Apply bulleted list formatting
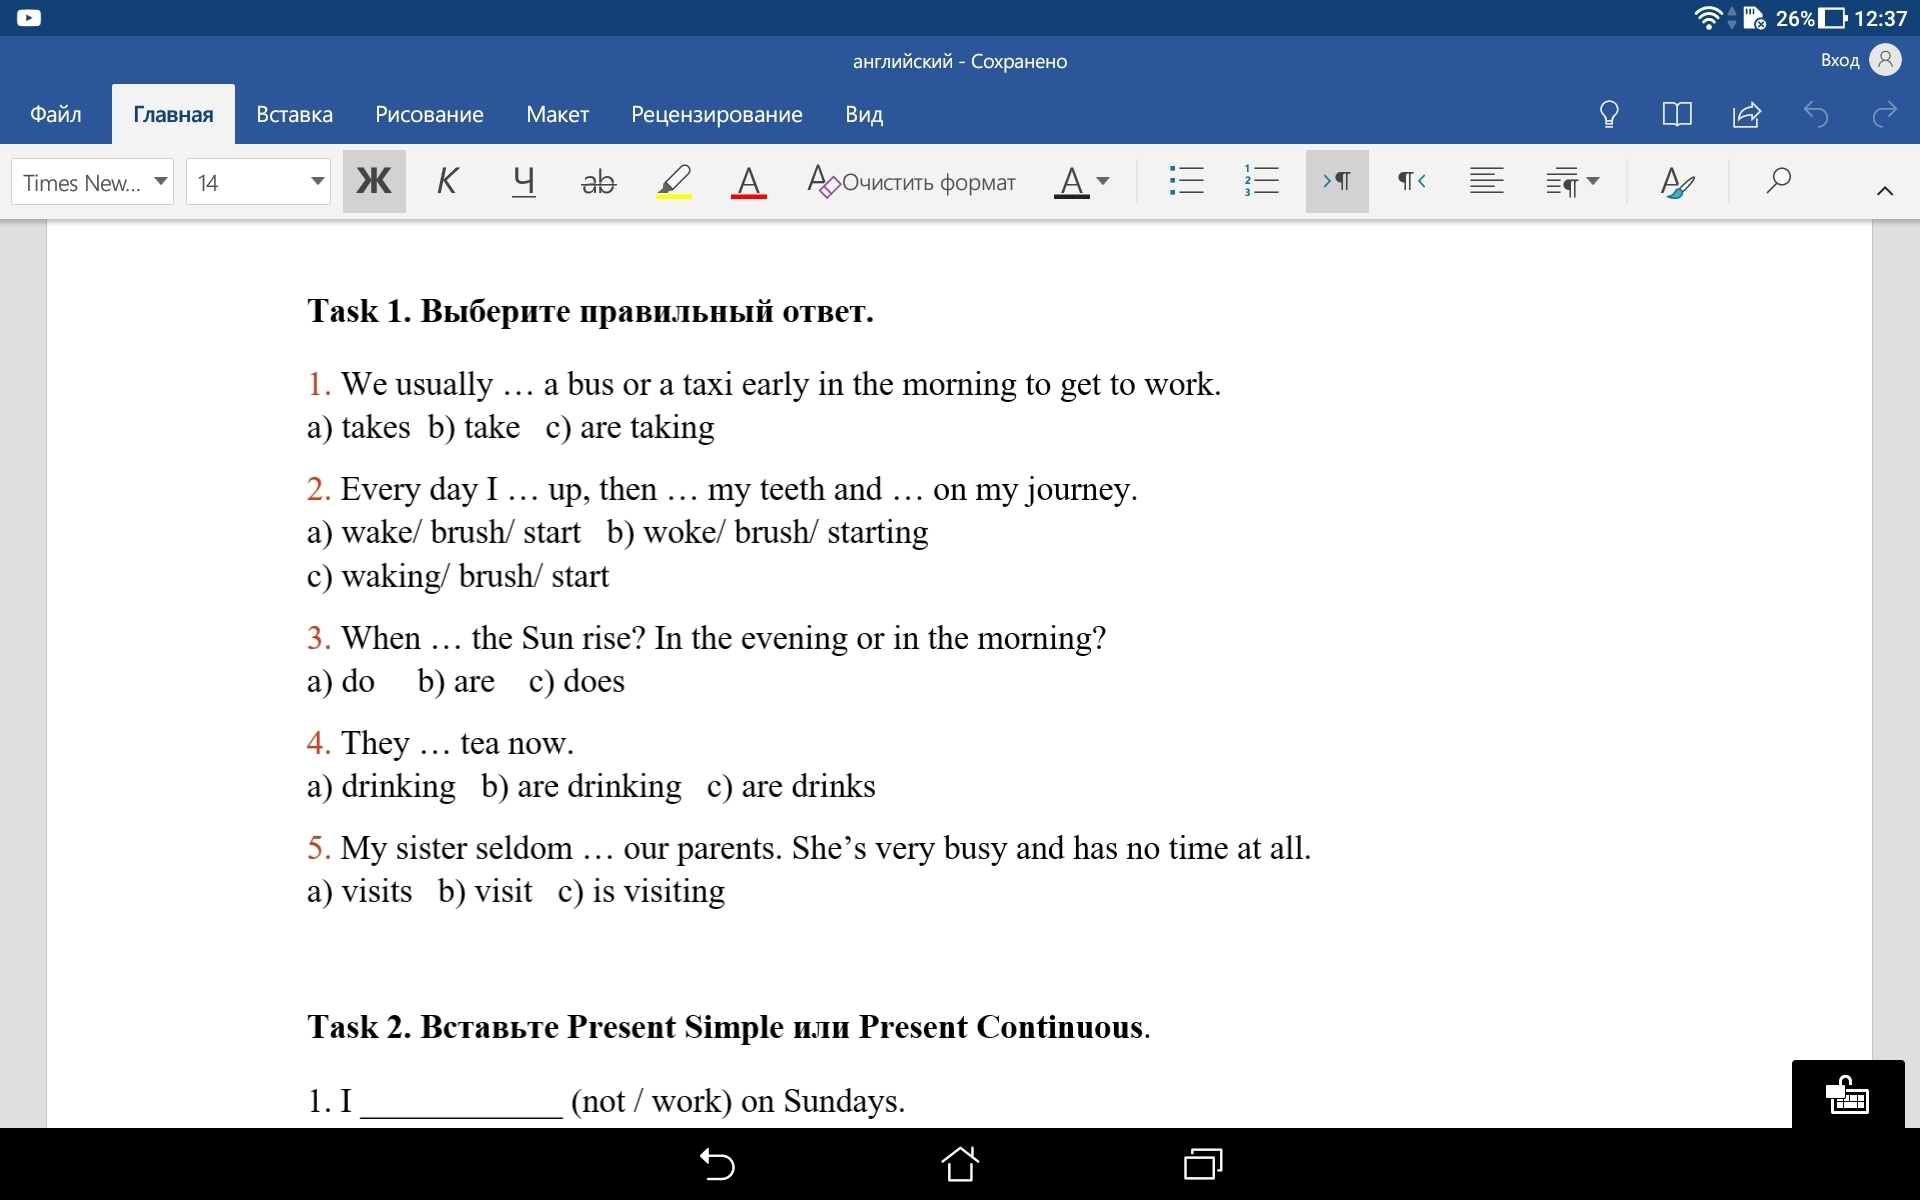Image resolution: width=1920 pixels, height=1200 pixels. pyautogui.click(x=1186, y=181)
